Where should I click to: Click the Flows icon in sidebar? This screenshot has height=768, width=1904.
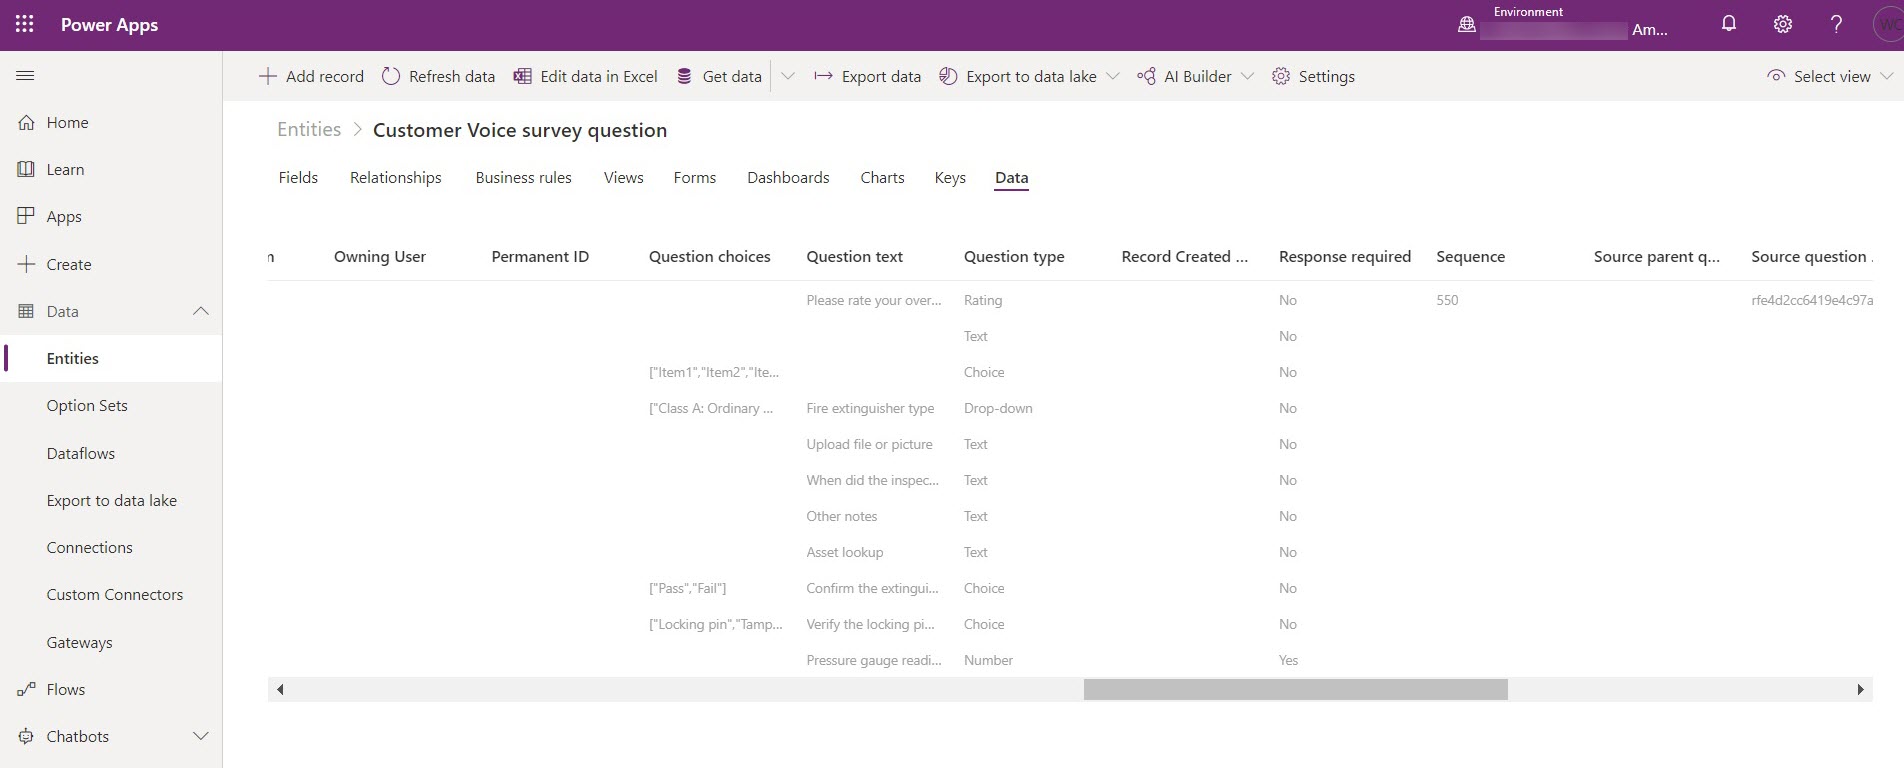click(x=27, y=689)
